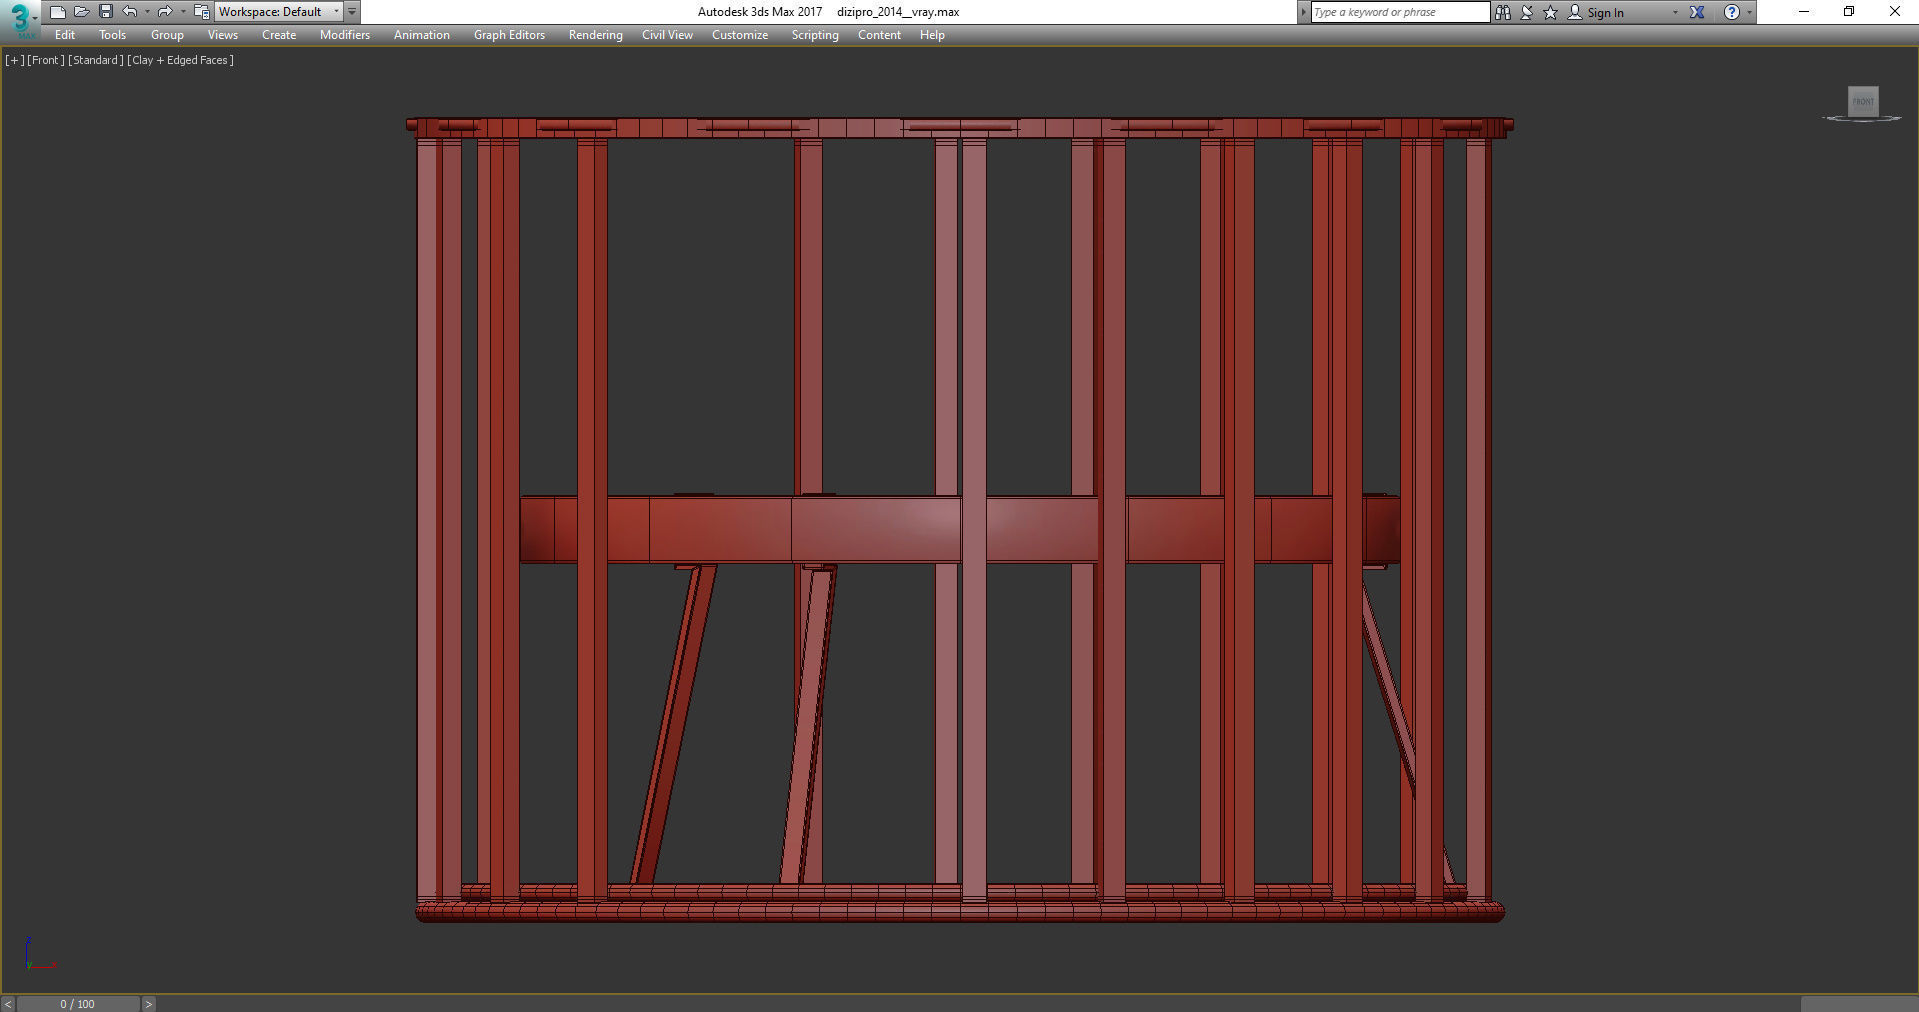Screen dimensions: 1919x1012
Task: Open the Content menu
Action: pyautogui.click(x=879, y=35)
